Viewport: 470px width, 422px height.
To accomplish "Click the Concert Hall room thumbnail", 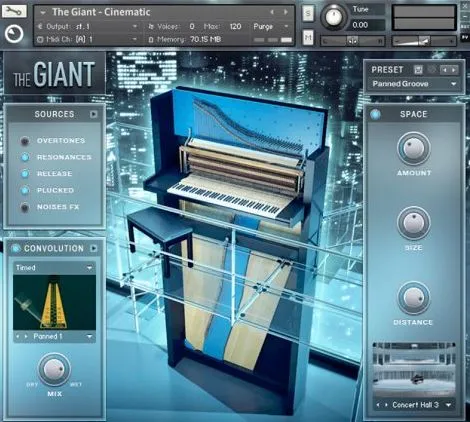I will 414,370.
